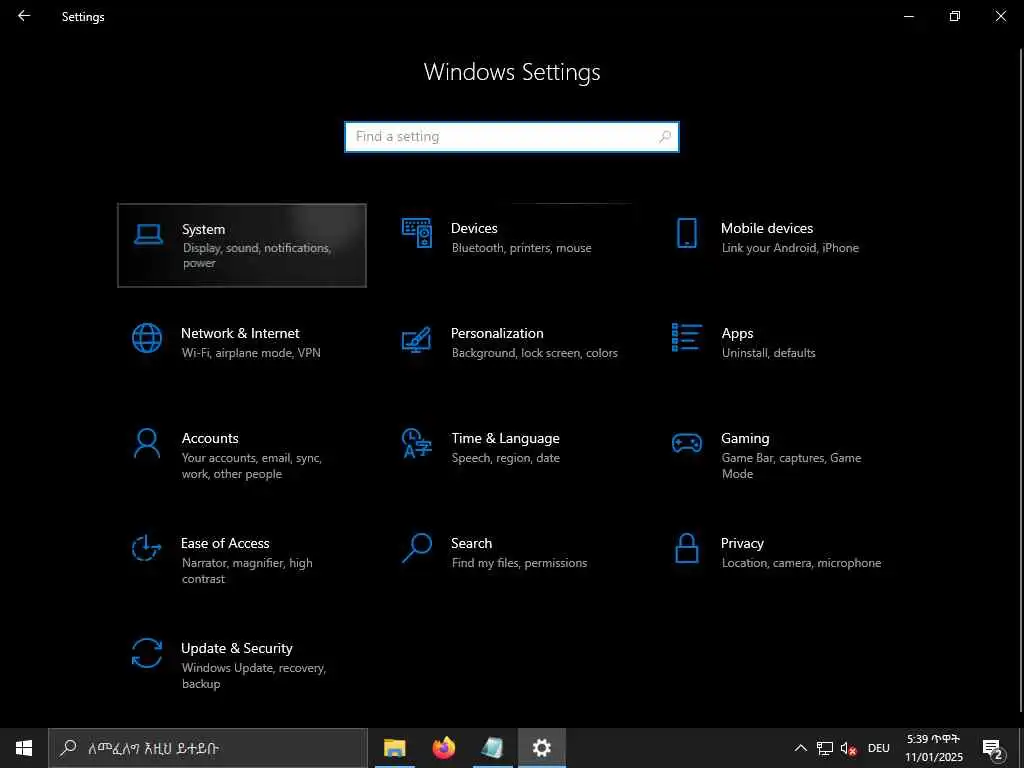The image size is (1024, 768).
Task: Click the Windows Settings page heading
Action: (512, 72)
